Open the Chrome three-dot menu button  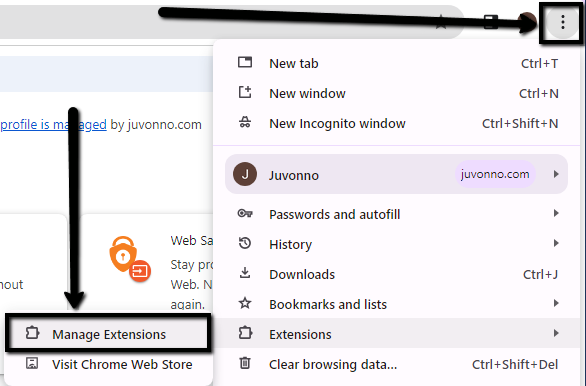[562, 23]
